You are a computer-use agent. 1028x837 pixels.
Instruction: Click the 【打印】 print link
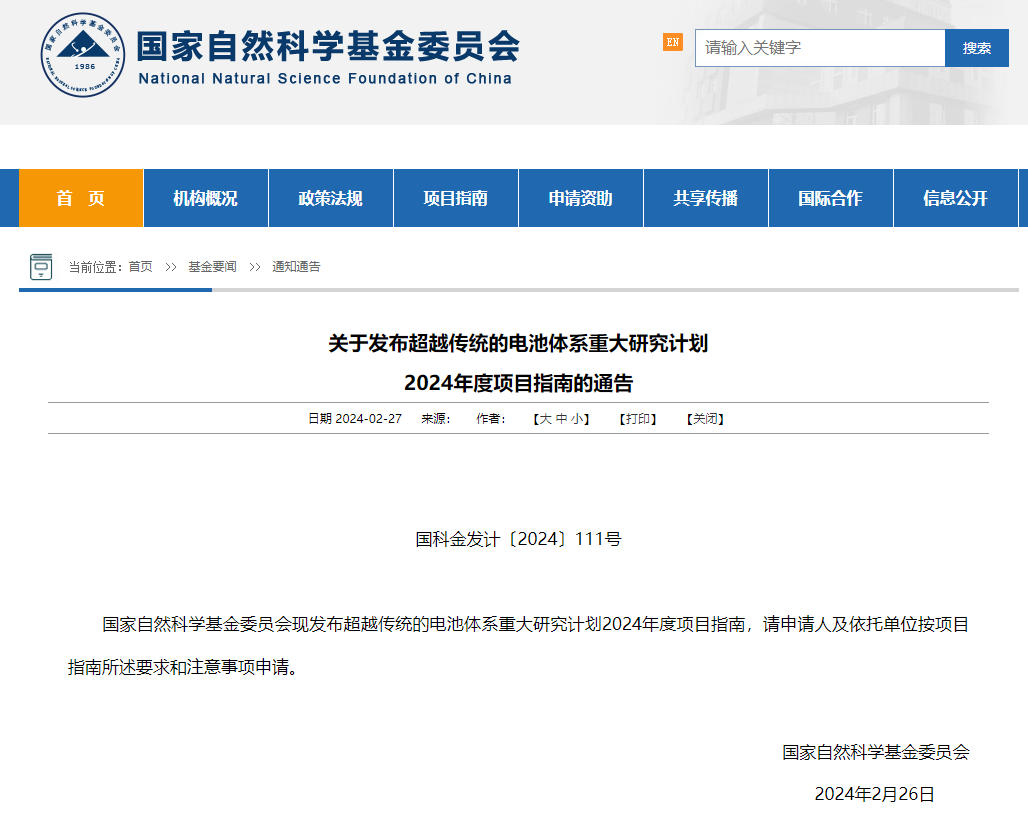click(637, 419)
